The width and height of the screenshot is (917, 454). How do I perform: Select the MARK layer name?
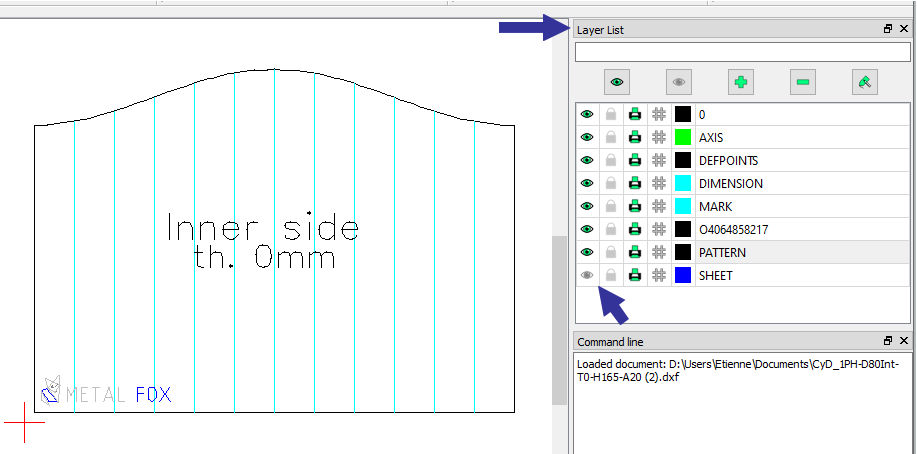coord(716,207)
